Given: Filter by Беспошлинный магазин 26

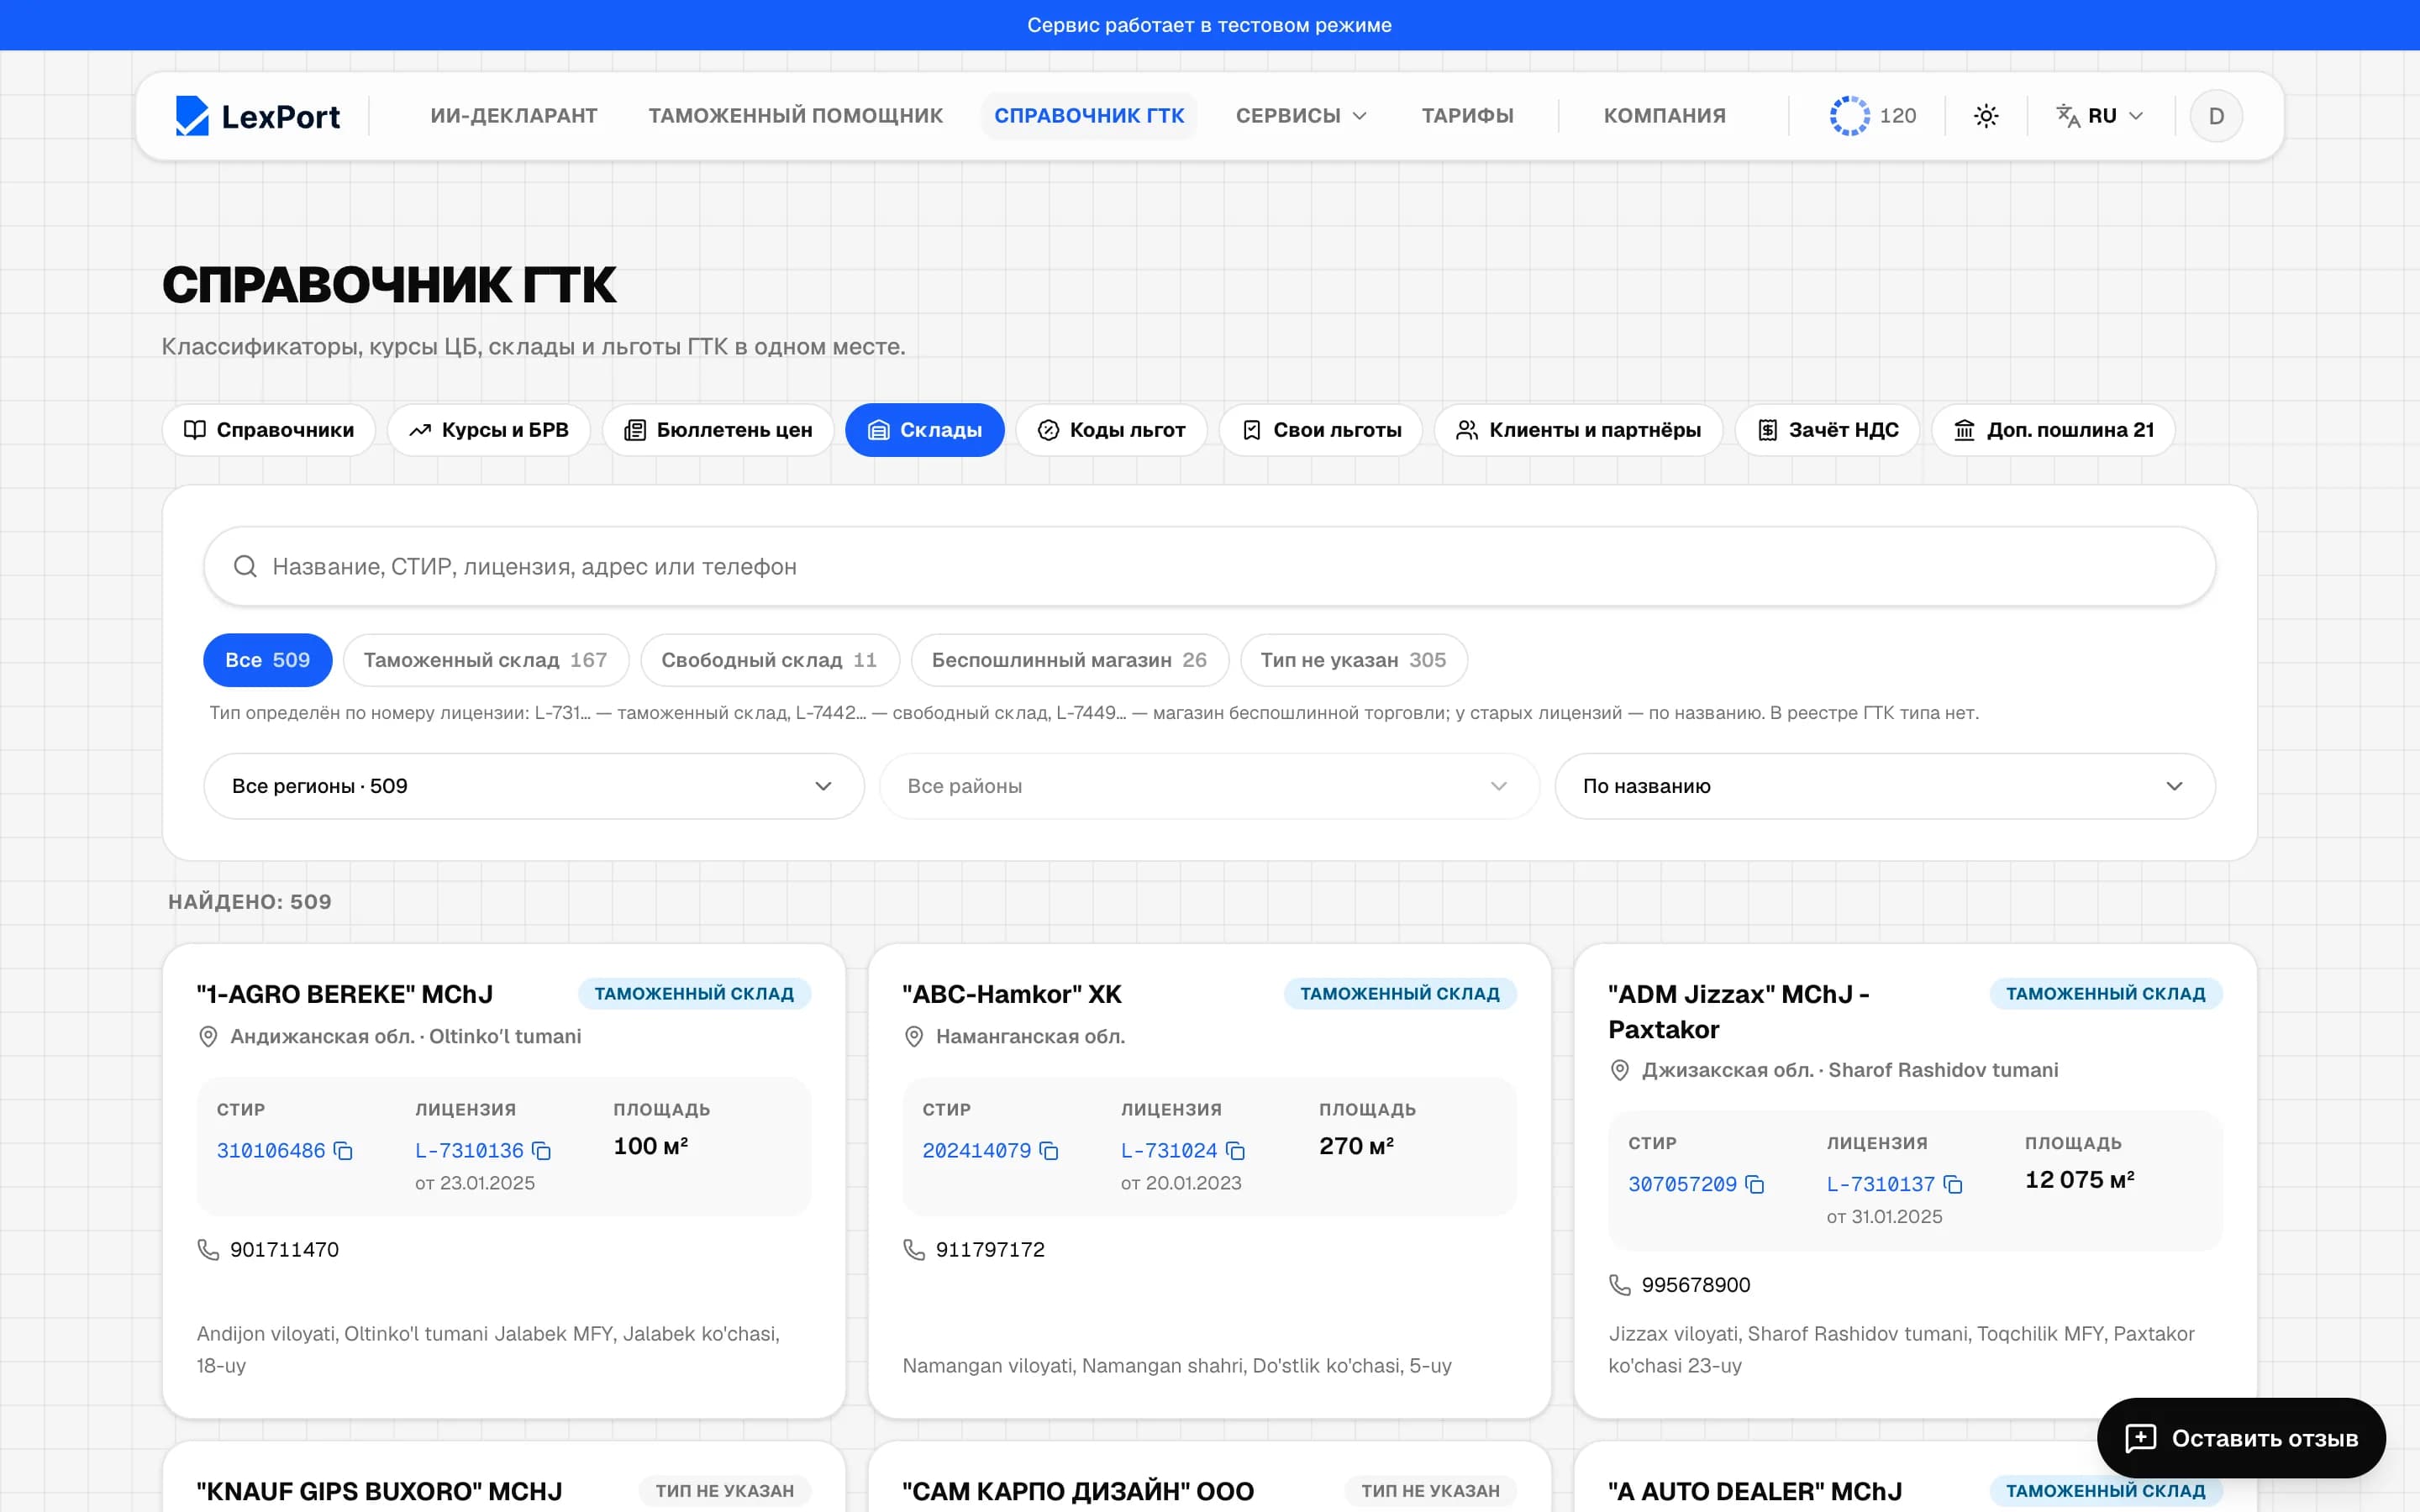Looking at the screenshot, I should click(x=1070, y=660).
